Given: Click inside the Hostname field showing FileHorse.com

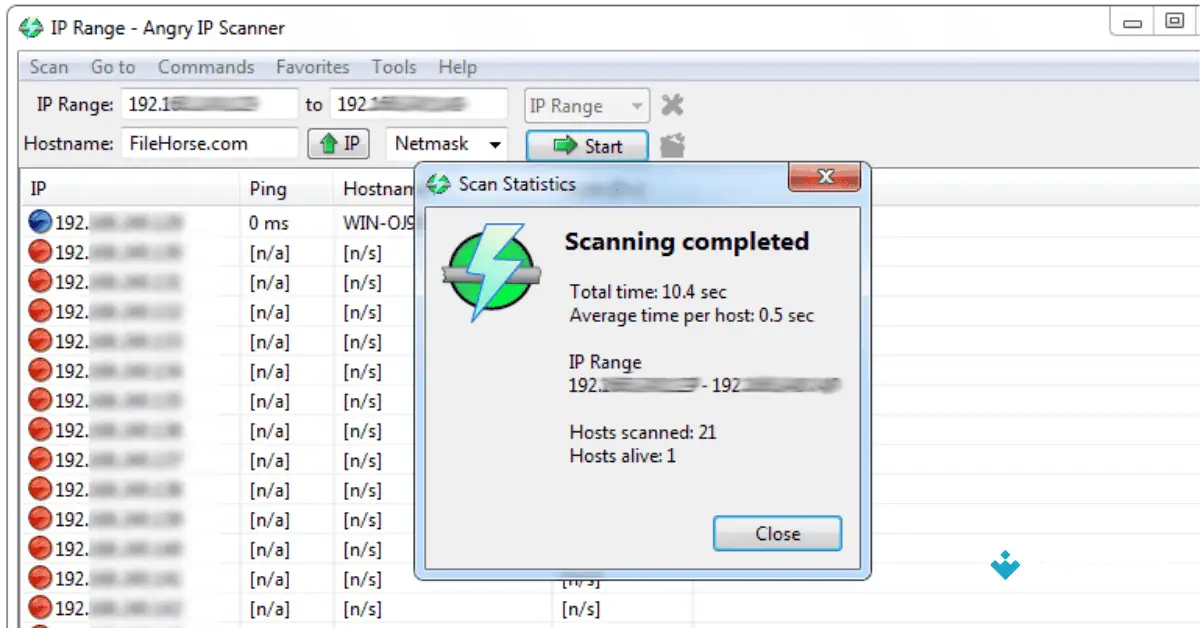Looking at the screenshot, I should tap(209, 143).
